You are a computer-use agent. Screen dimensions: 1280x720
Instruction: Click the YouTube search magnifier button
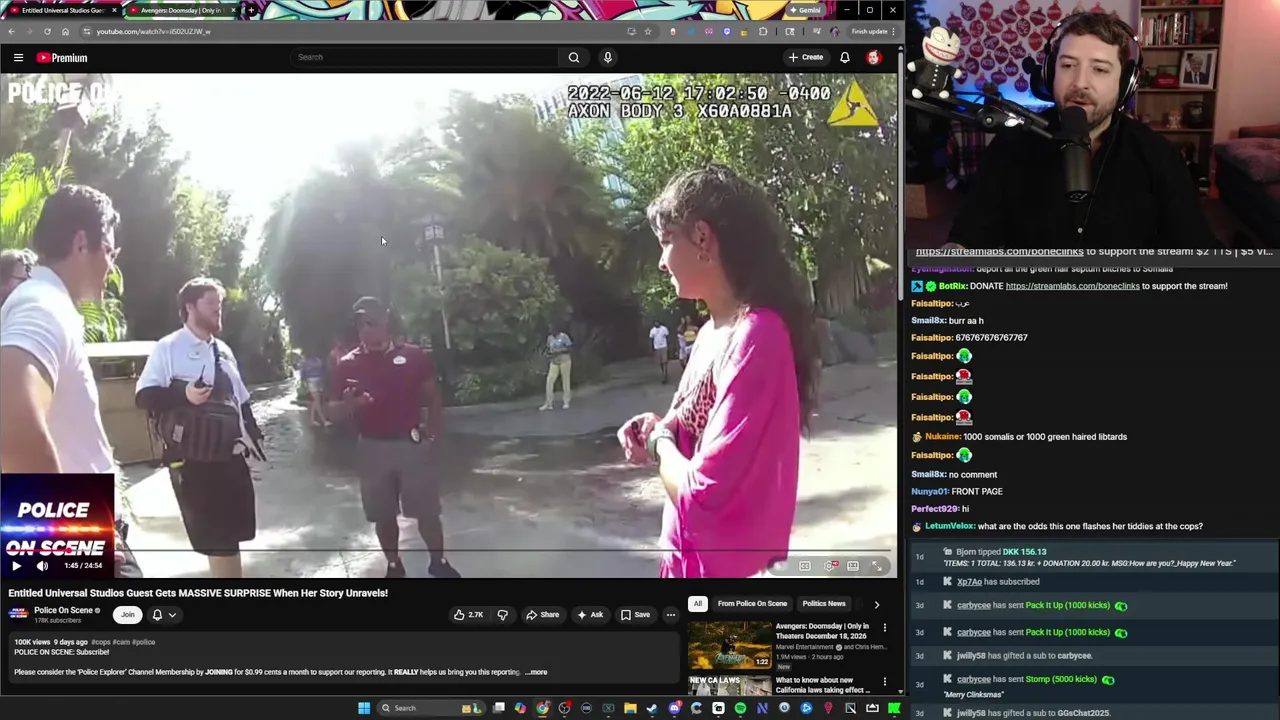coord(574,57)
